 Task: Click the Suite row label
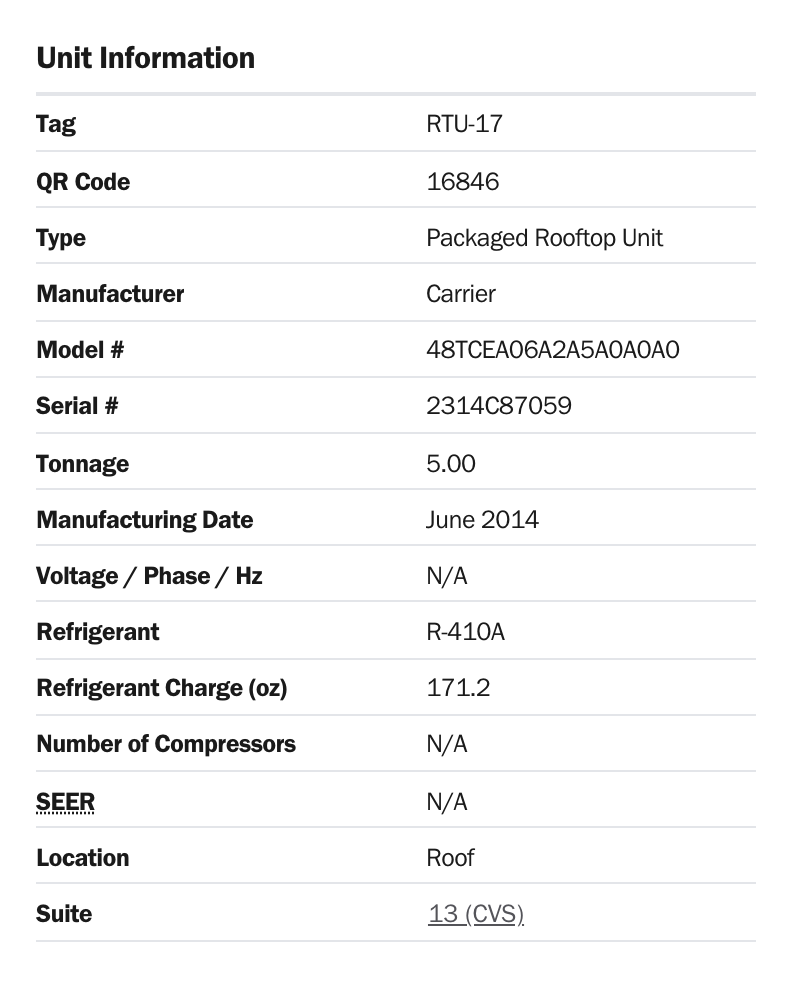pyautogui.click(x=64, y=914)
